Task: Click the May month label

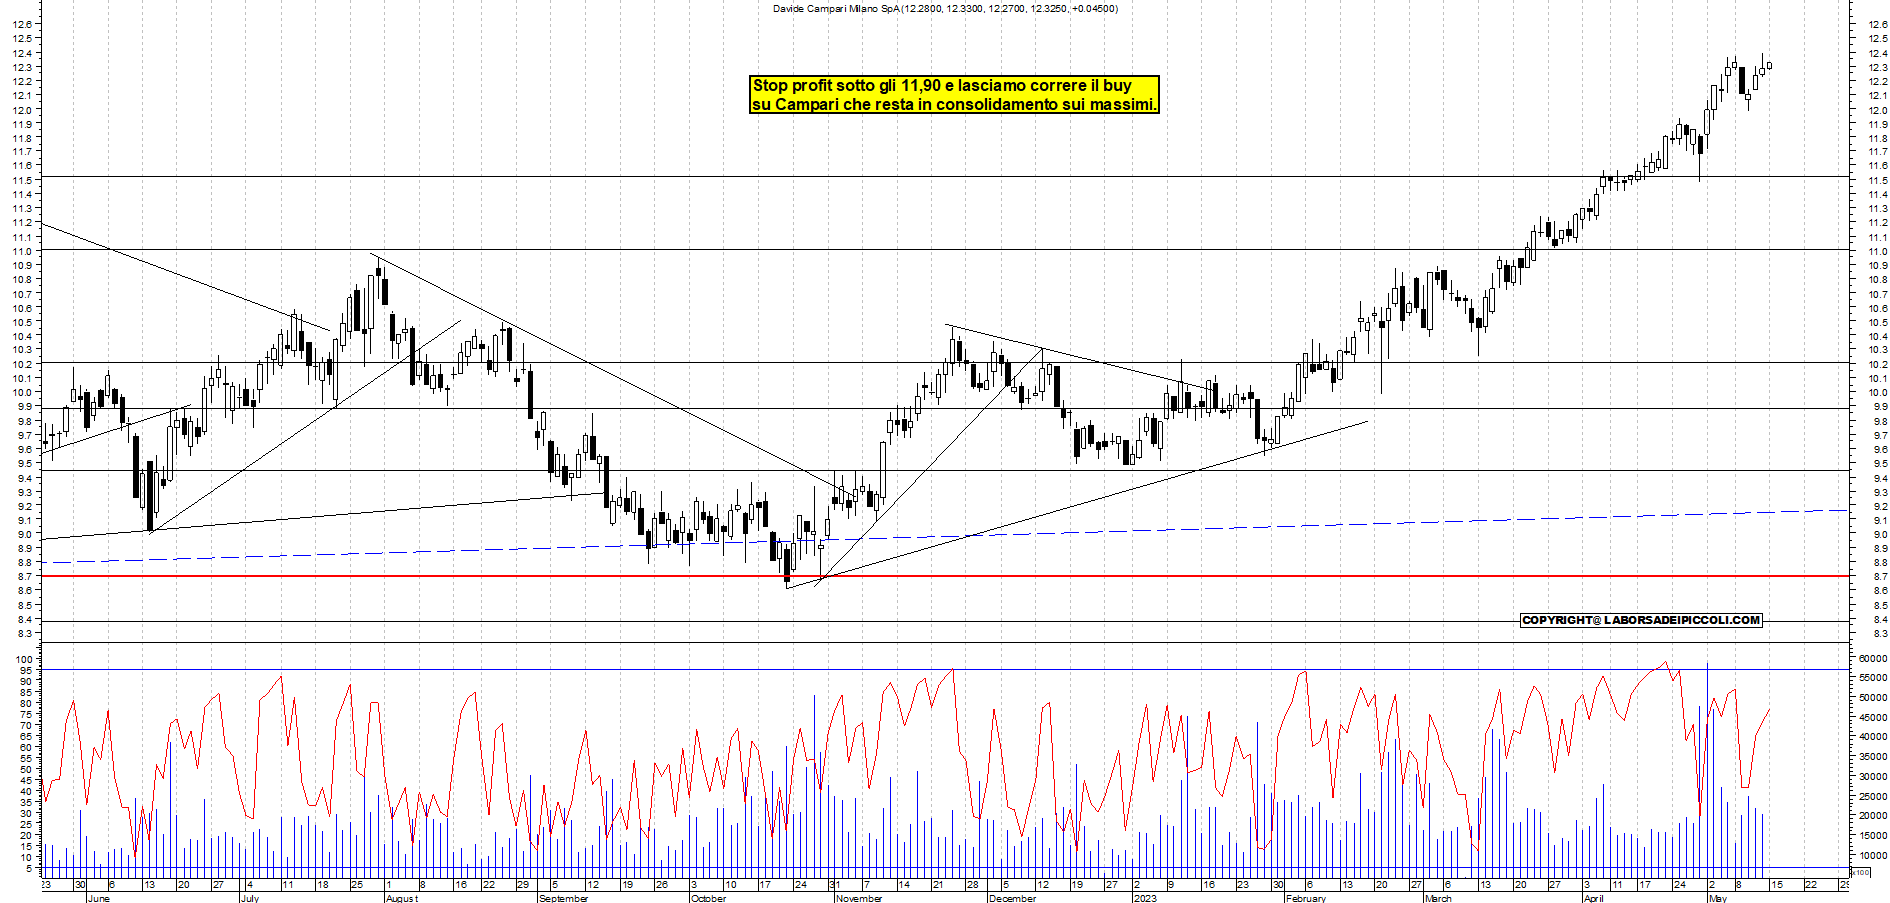Action: 1718,898
